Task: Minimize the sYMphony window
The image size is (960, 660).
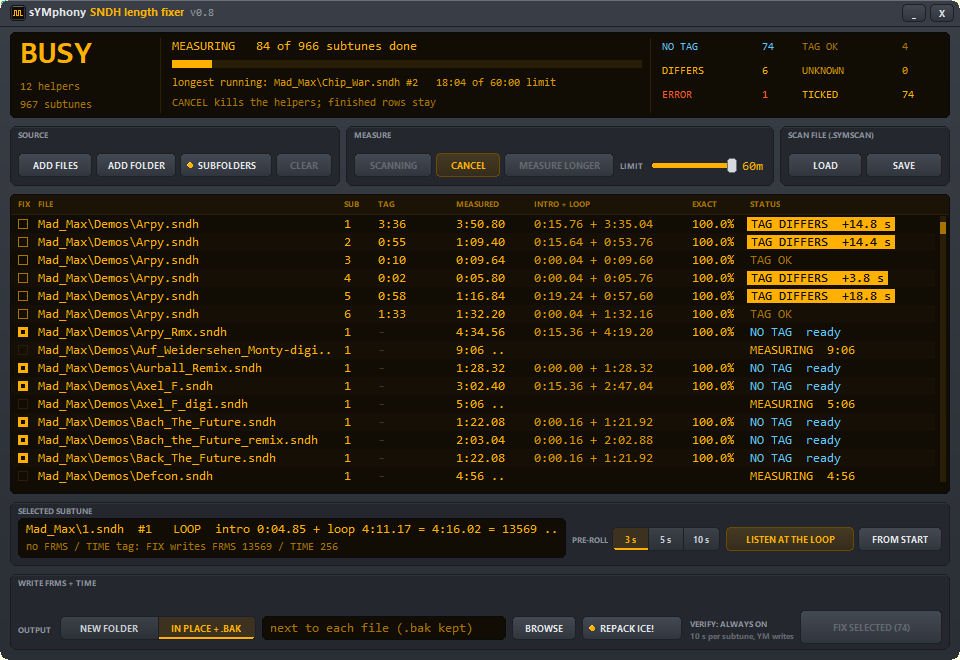Action: coord(913,13)
